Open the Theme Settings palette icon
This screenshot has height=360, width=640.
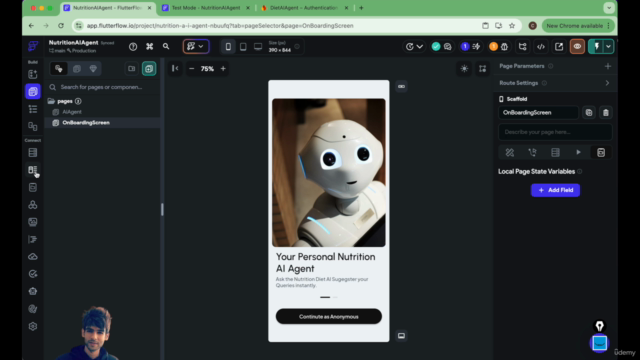point(33,309)
